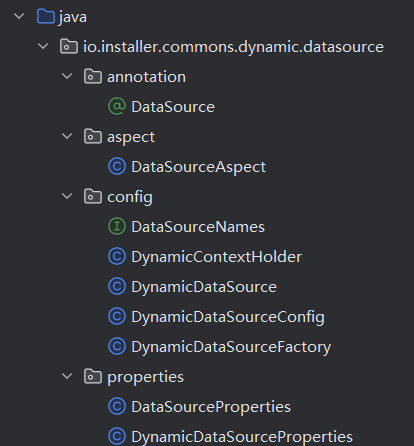Open the DataSource annotation file
414x446 pixels.
173,107
